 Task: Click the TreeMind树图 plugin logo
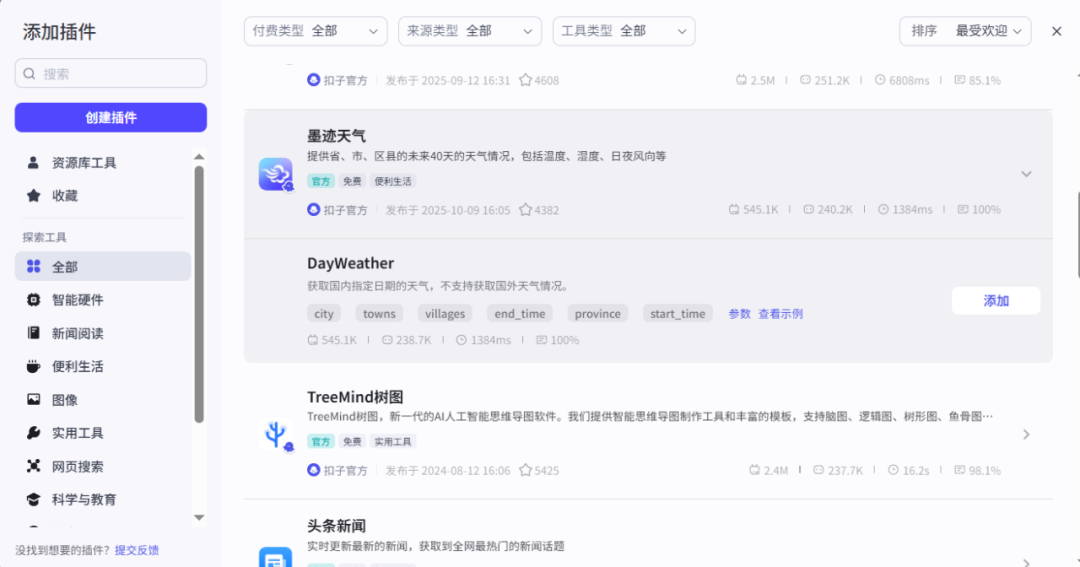[x=276, y=435]
